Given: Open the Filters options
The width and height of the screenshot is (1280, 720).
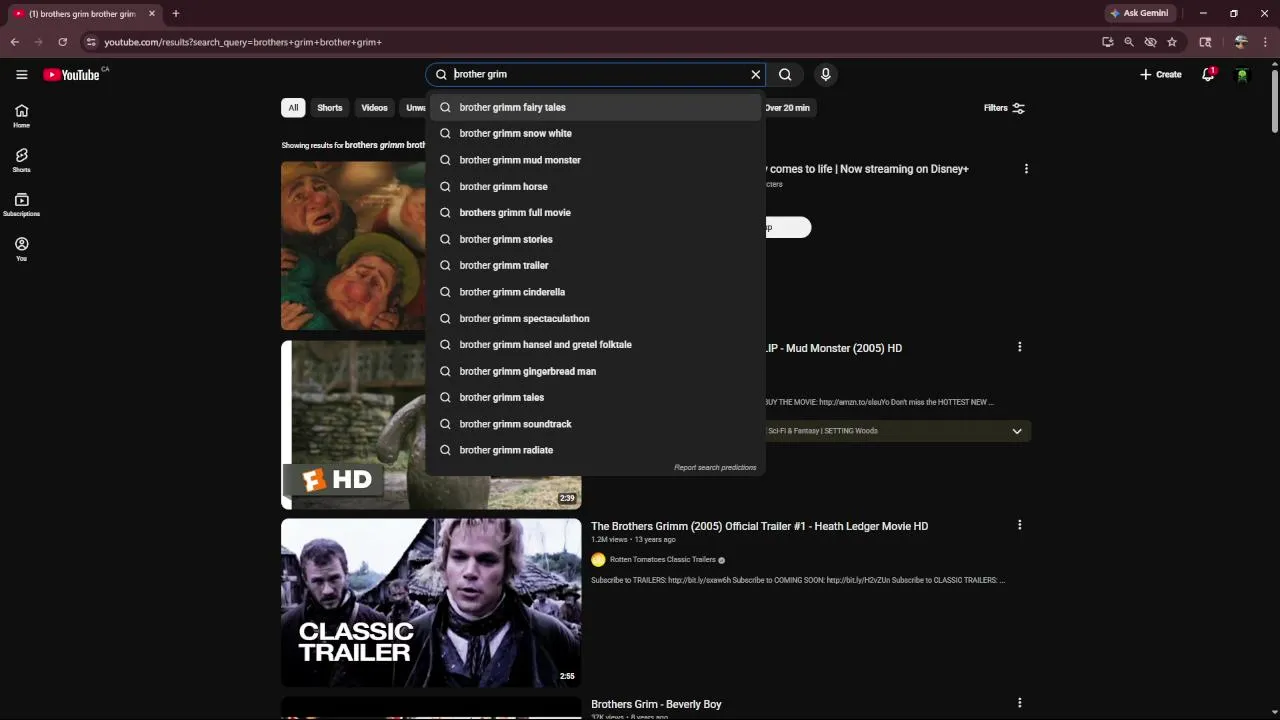Looking at the screenshot, I should point(1004,108).
